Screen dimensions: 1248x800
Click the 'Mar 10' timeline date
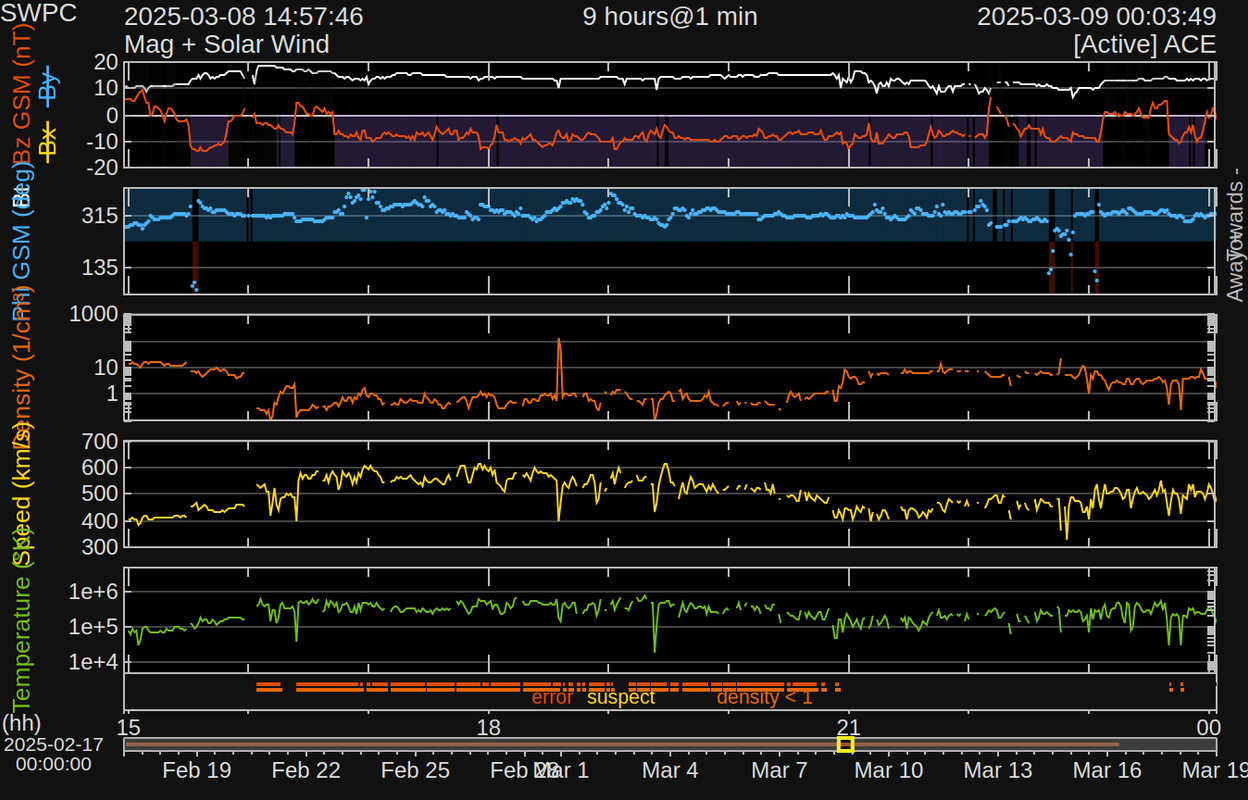tap(889, 770)
